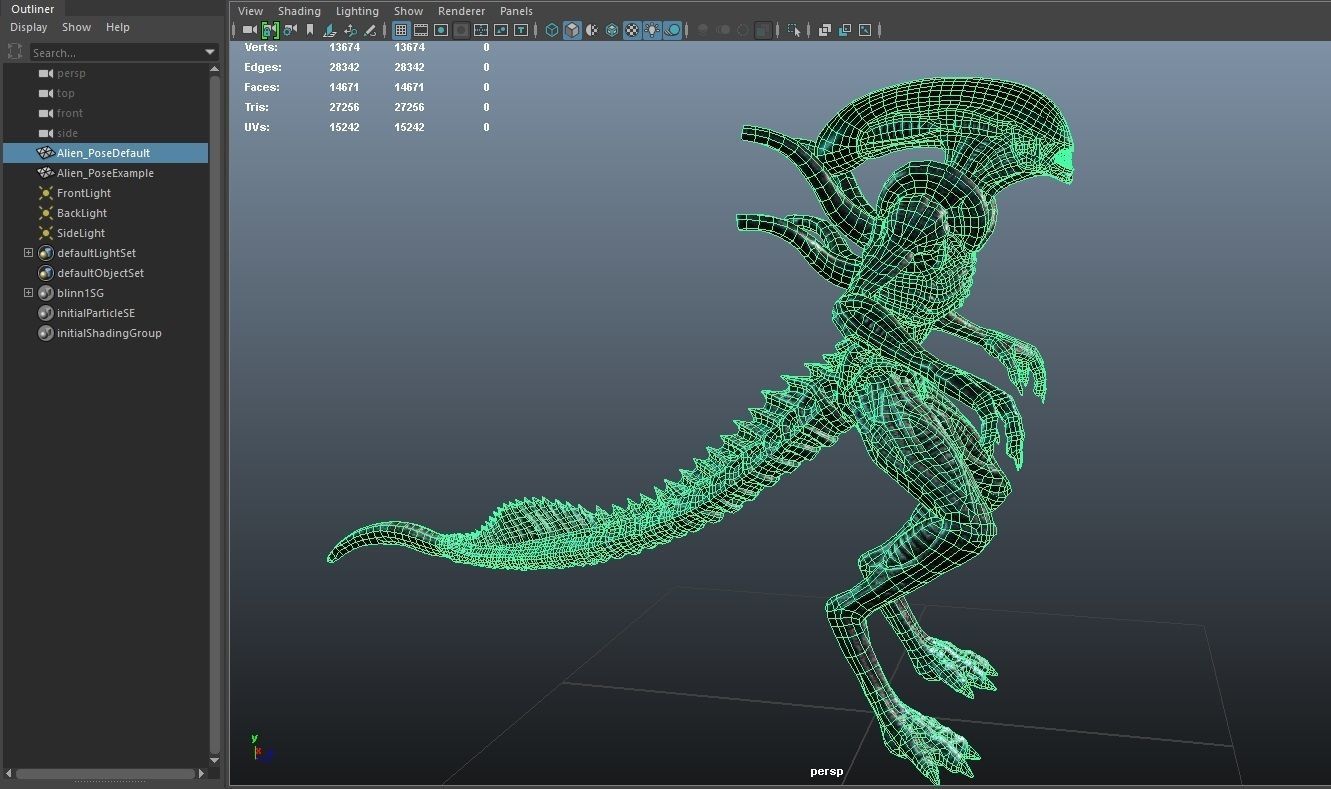
Task: Click the dashed-square icon left of Outliner search
Action: point(15,52)
